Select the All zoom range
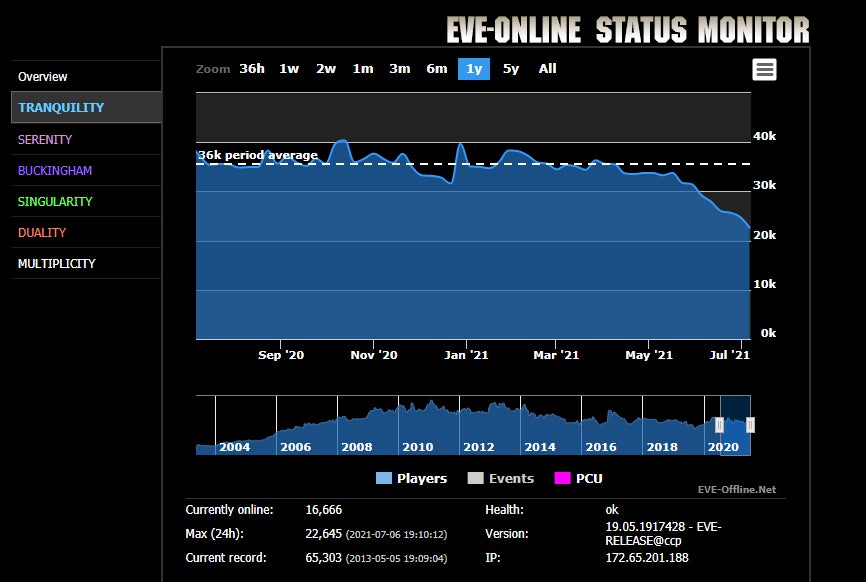The image size is (866, 582). point(547,69)
